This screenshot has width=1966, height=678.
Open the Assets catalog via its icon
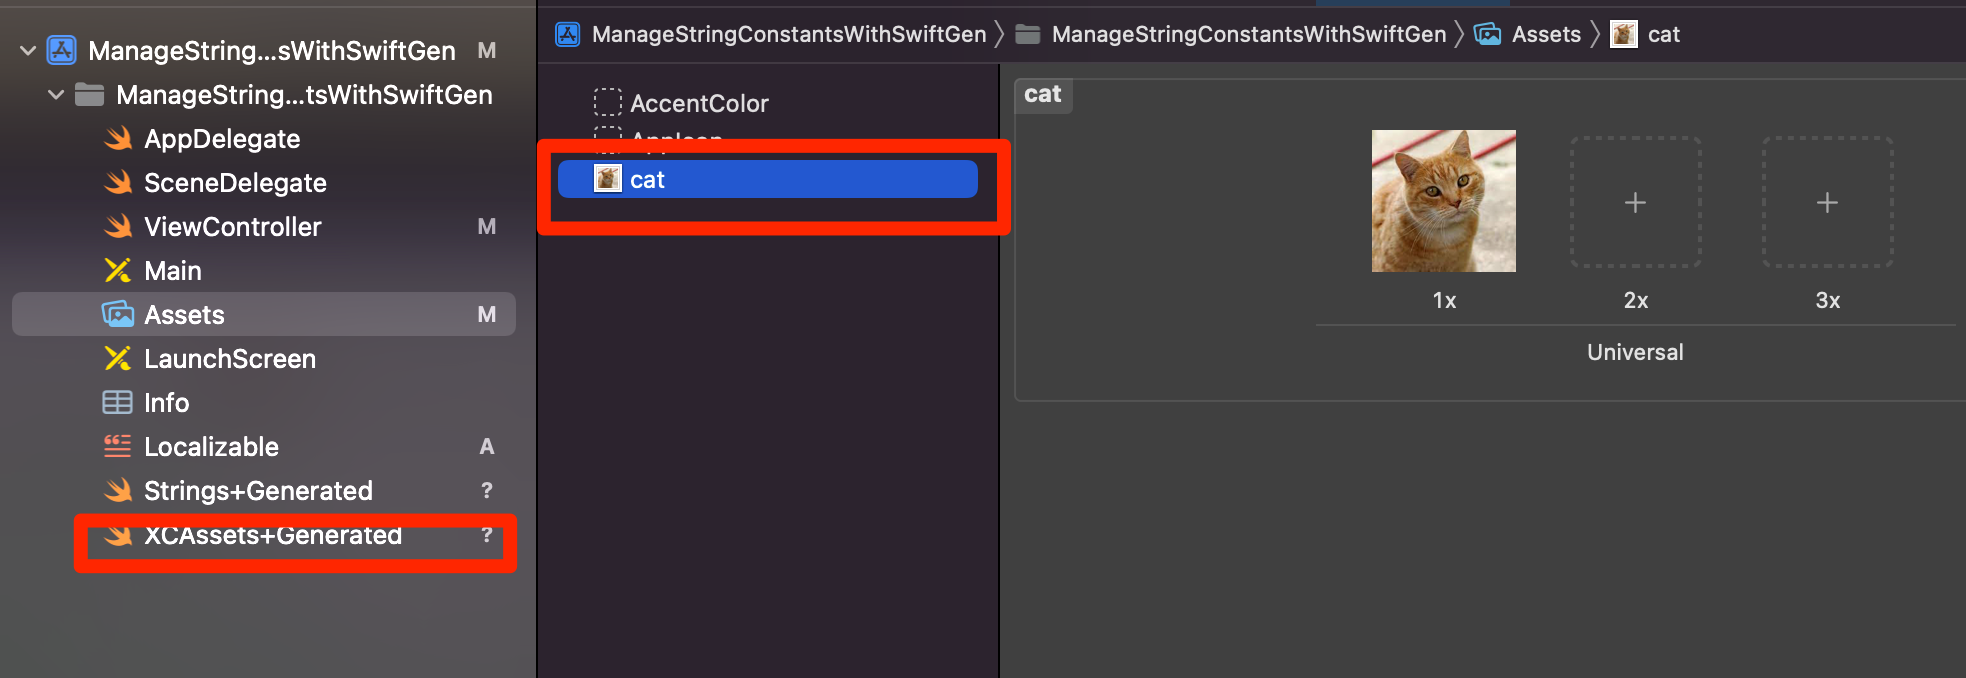tap(118, 314)
